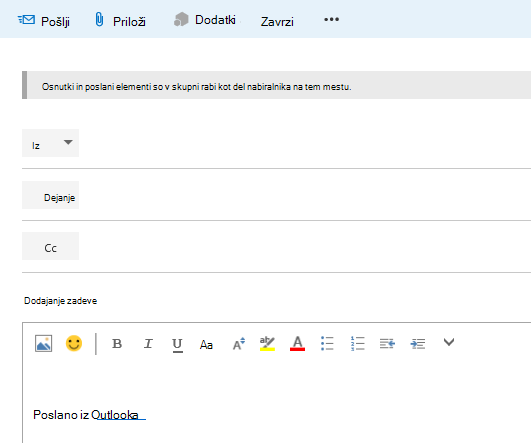Apply yellow text highlight color
The height and width of the screenshot is (443, 531).
(267, 343)
